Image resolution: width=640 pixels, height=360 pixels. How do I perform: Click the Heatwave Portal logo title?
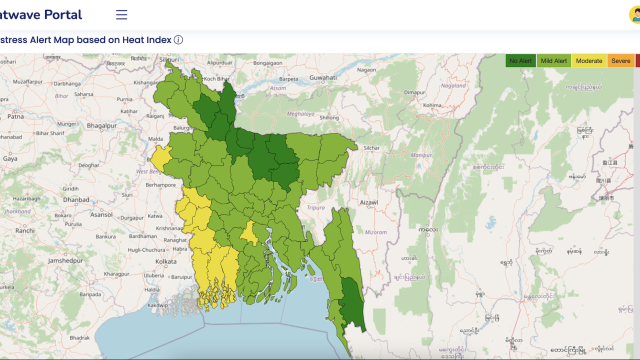[41, 15]
